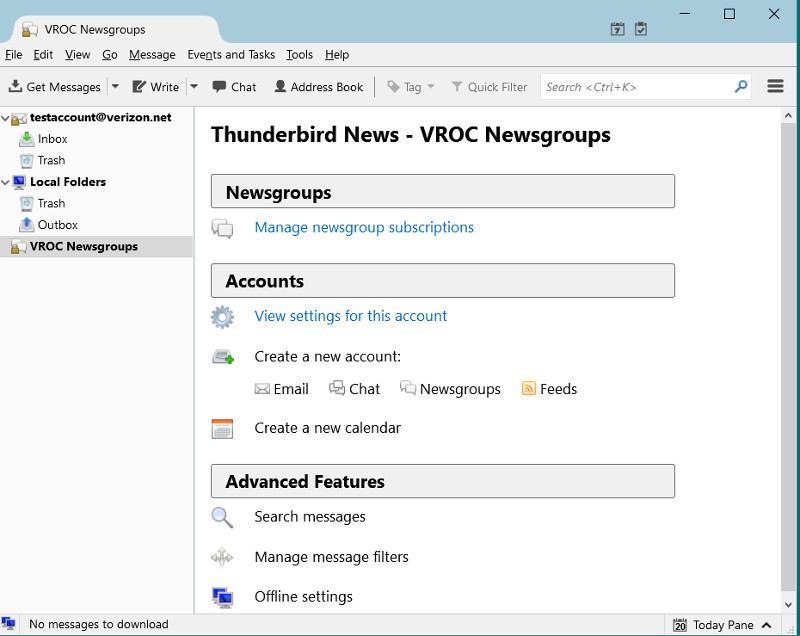Click the Offline settings computers icon
Image resolution: width=800 pixels, height=636 pixels.
click(222, 597)
